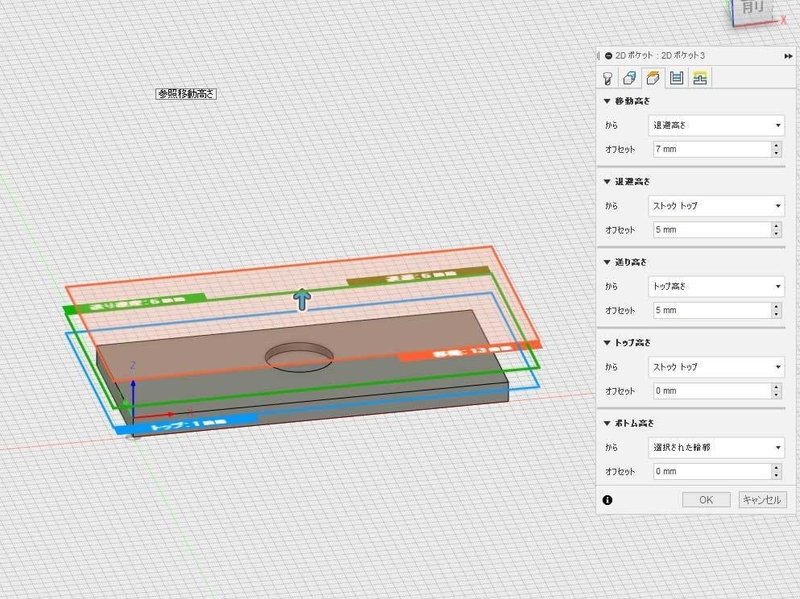Image resolution: width=800 pixels, height=599 pixels.
Task: Open the トップ高さ 'から' dropdown showing ストック トップ
Action: click(x=716, y=367)
